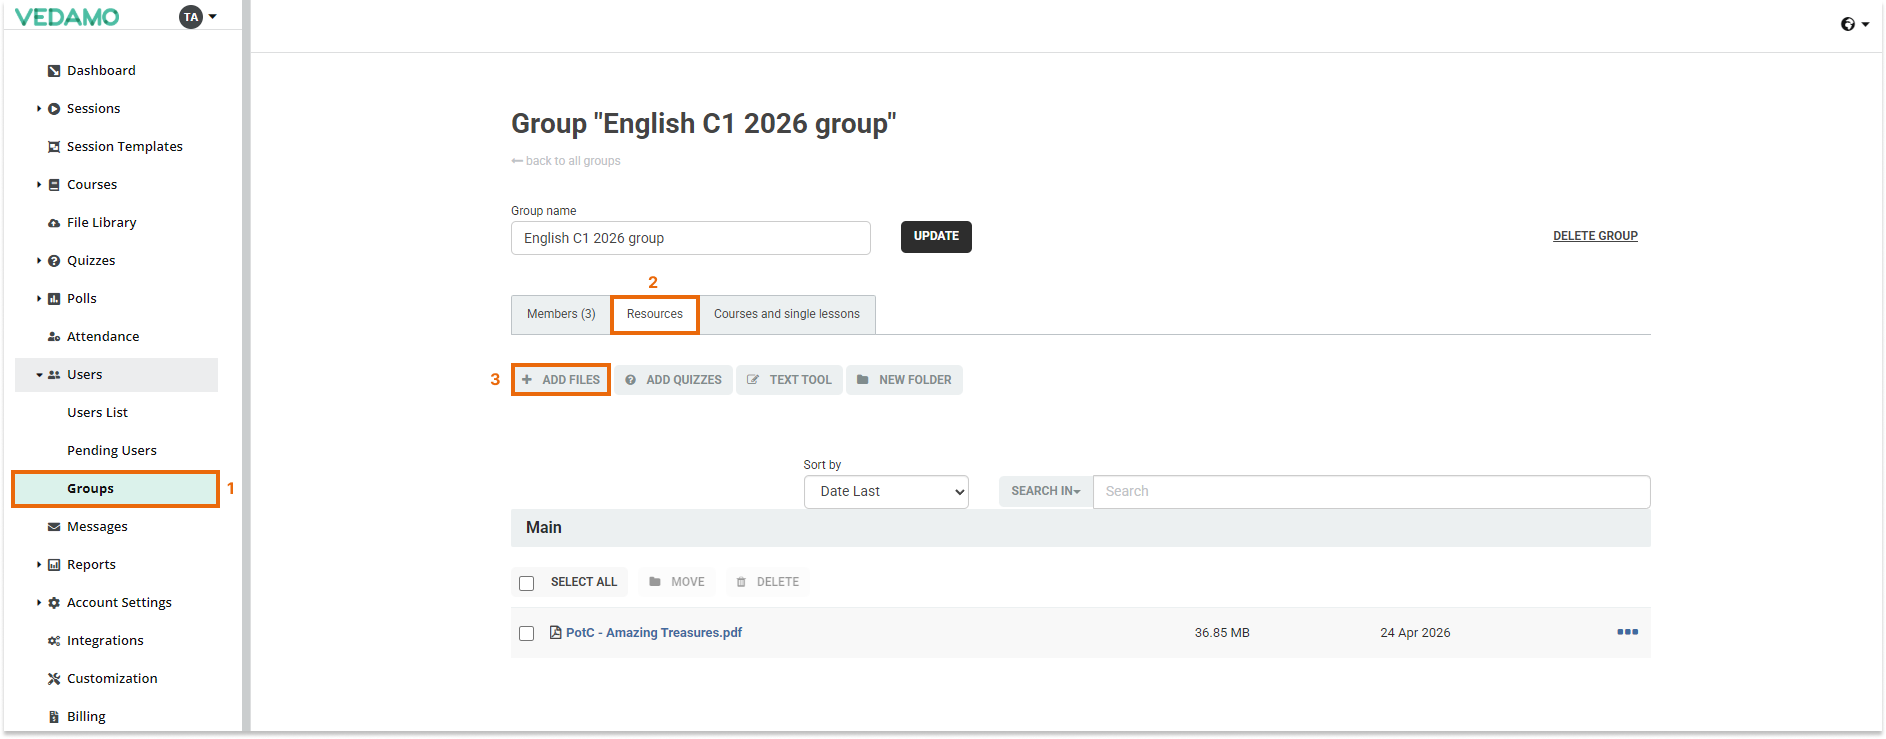The height and width of the screenshot is (739, 1886).
Task: Collapse the Users menu arrow
Action: click(x=39, y=375)
